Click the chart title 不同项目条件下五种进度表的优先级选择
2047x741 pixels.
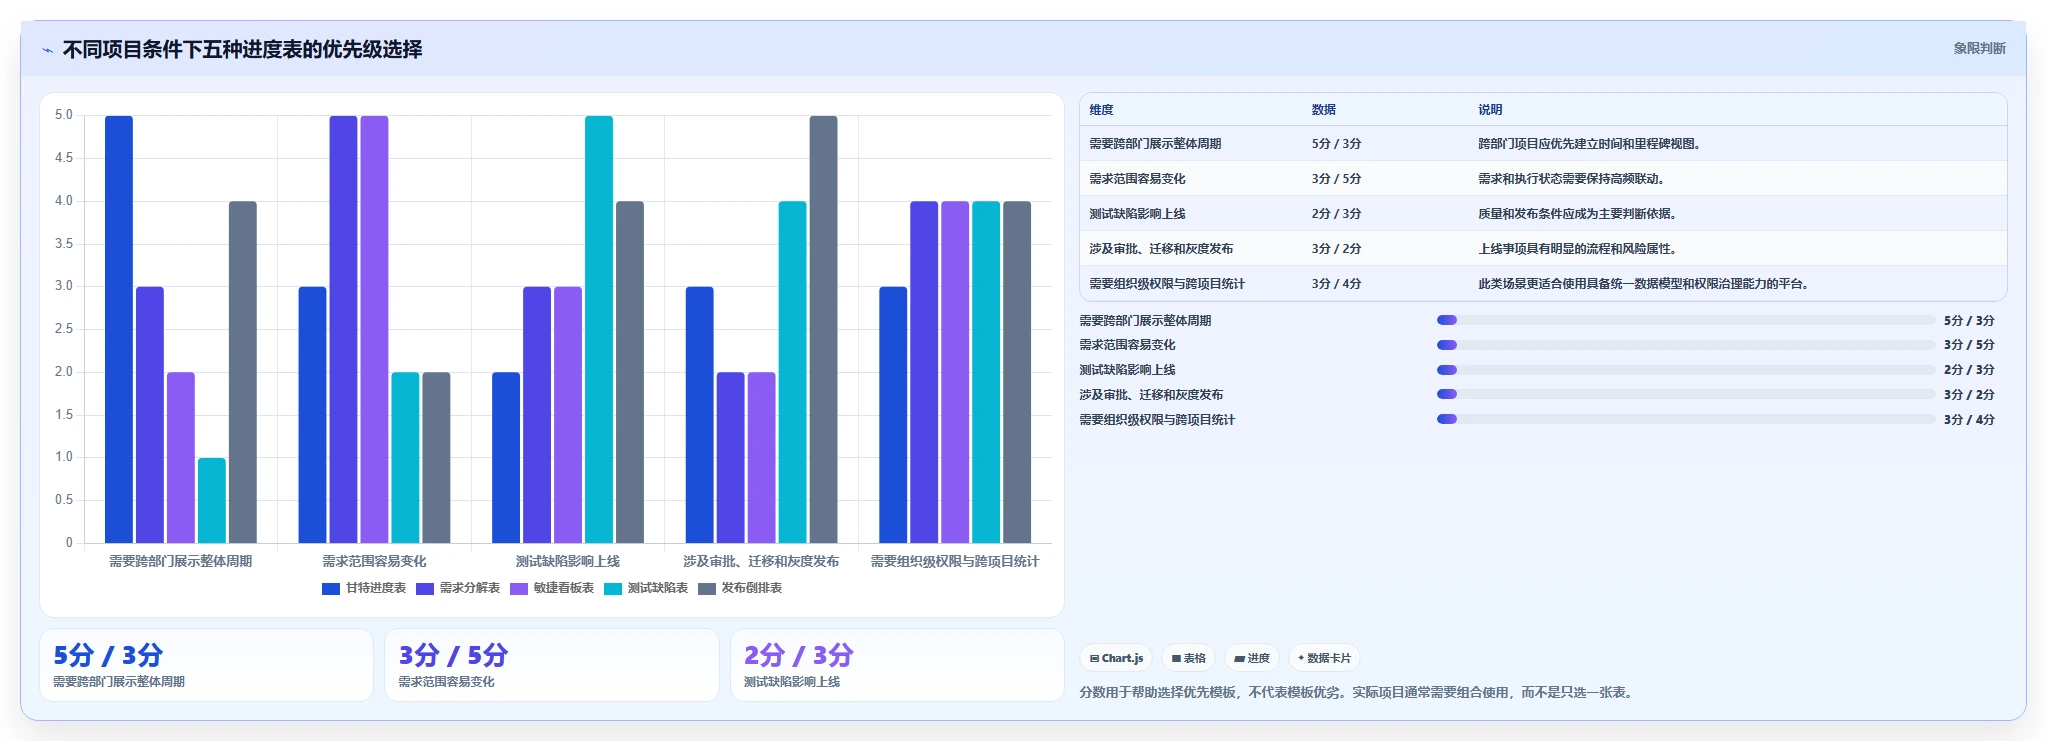click(243, 49)
